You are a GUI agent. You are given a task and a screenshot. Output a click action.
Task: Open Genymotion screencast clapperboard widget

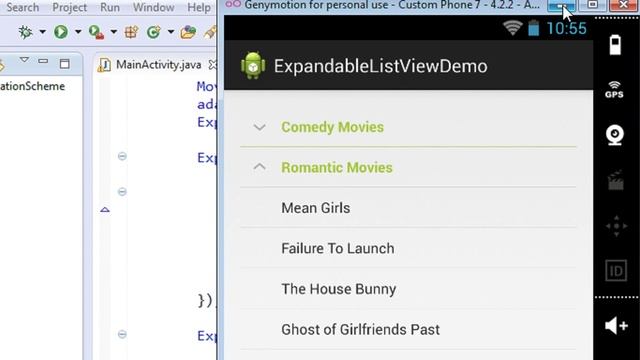(x=616, y=180)
